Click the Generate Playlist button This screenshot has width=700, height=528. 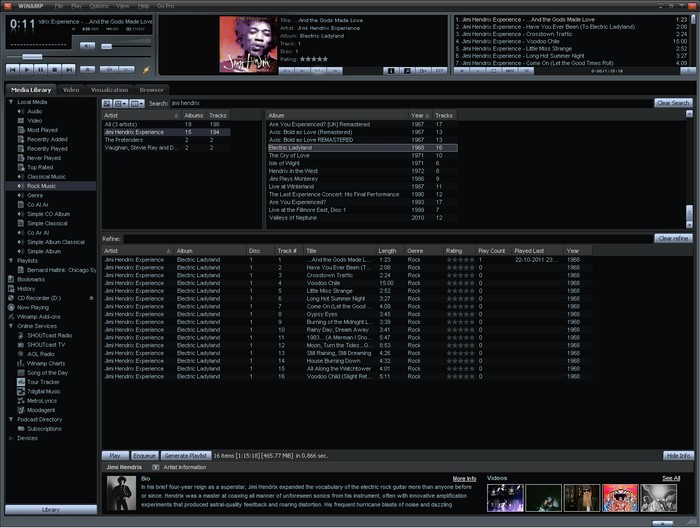pyautogui.click(x=186, y=455)
